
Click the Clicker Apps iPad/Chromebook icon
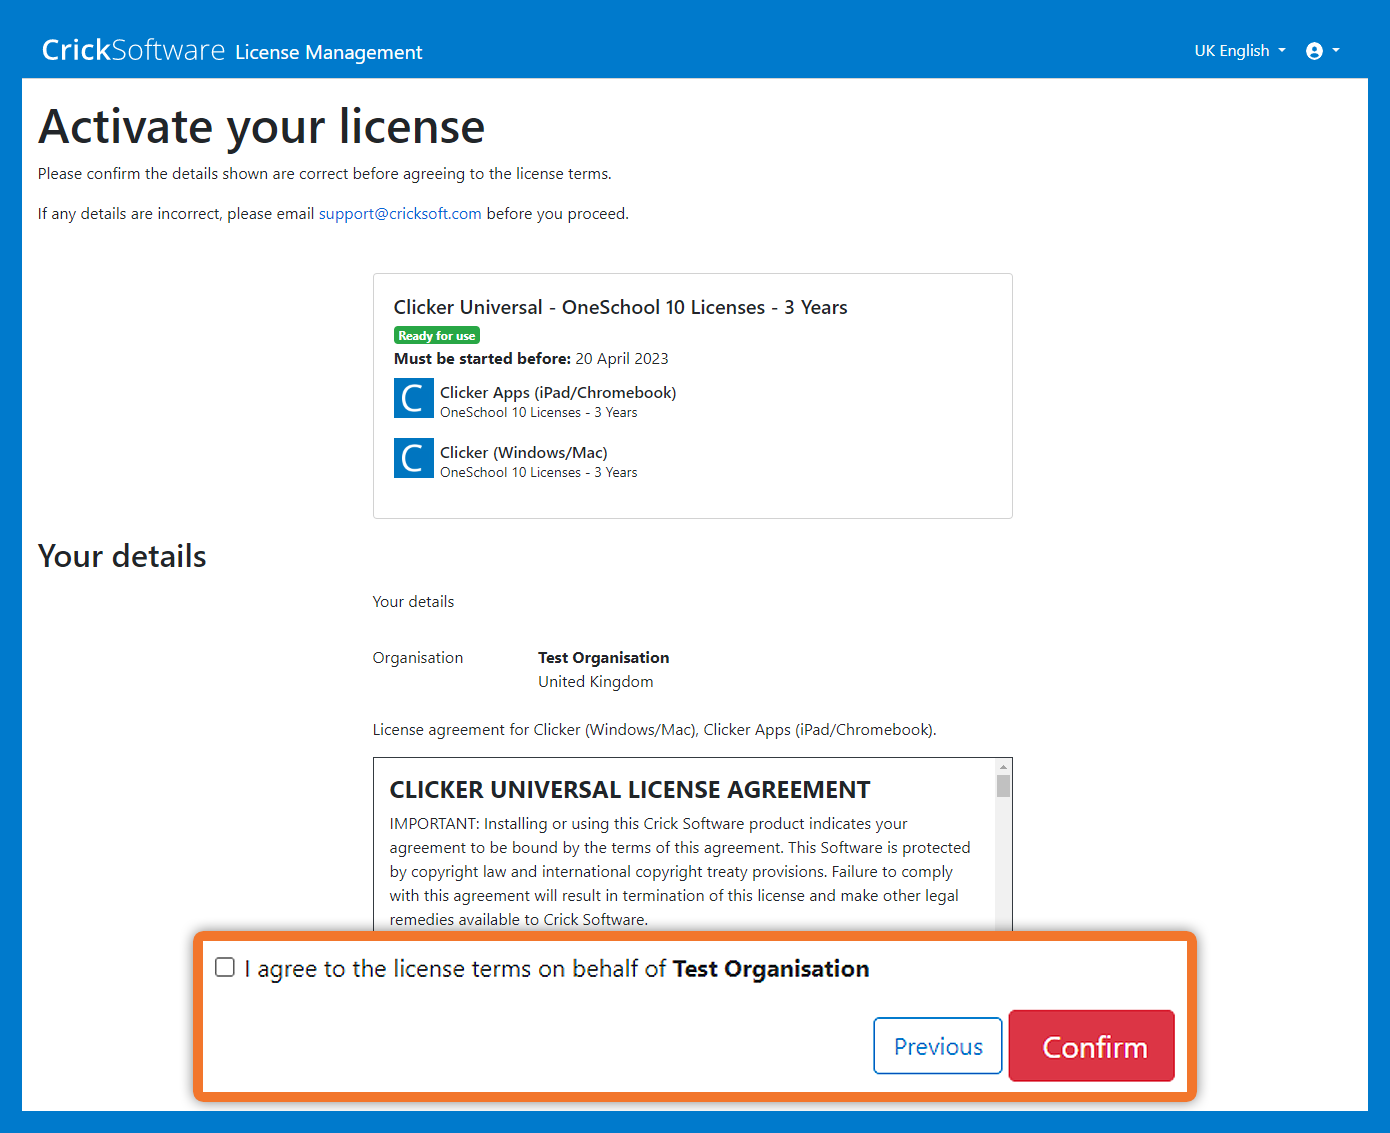click(x=413, y=398)
